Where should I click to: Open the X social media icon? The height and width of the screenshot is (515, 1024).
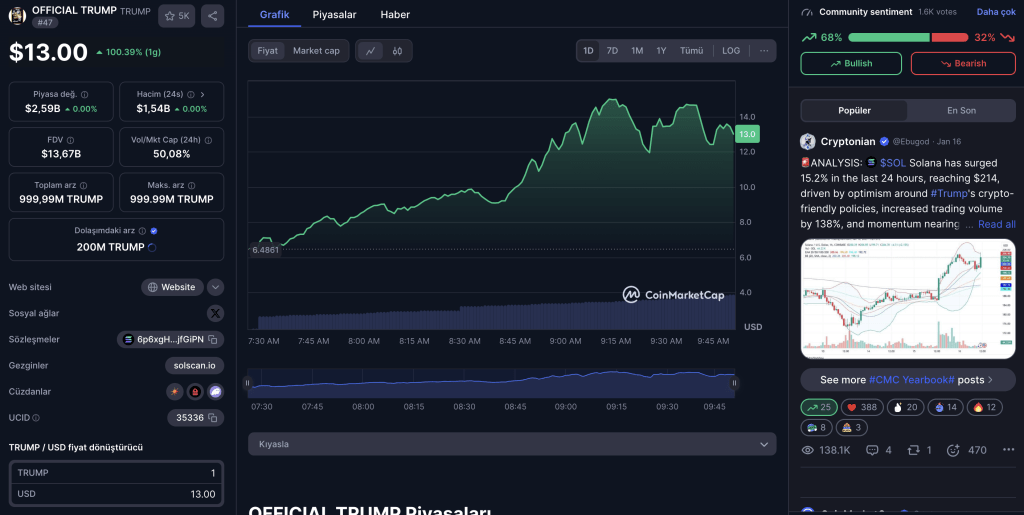point(215,313)
